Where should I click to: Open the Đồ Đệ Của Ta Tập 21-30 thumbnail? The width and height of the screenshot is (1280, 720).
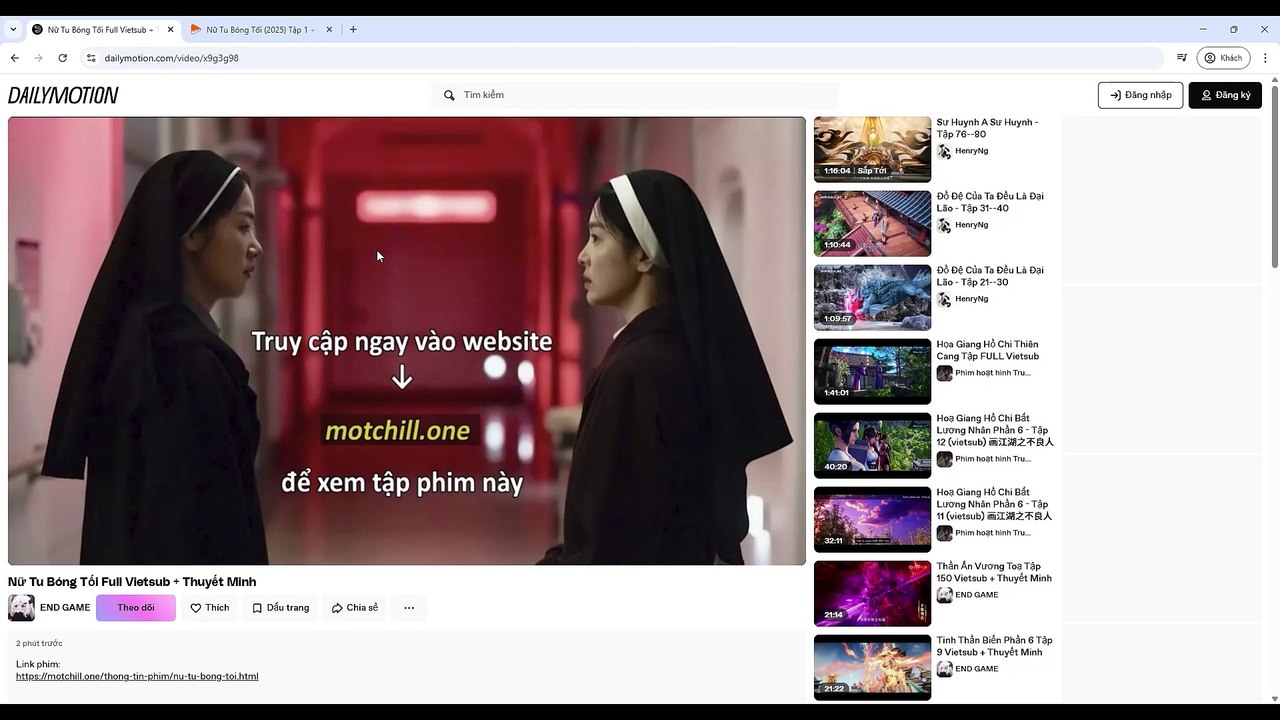pyautogui.click(x=872, y=298)
